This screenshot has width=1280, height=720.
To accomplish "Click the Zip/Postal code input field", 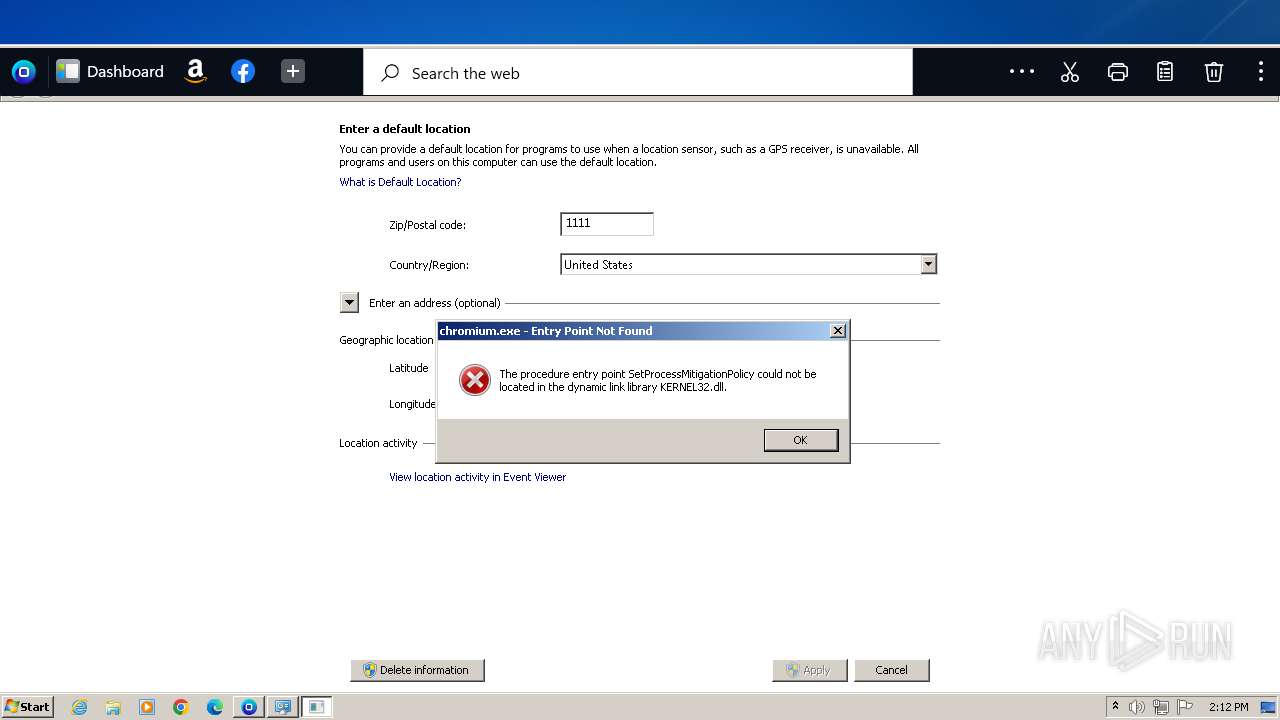I will [607, 224].
